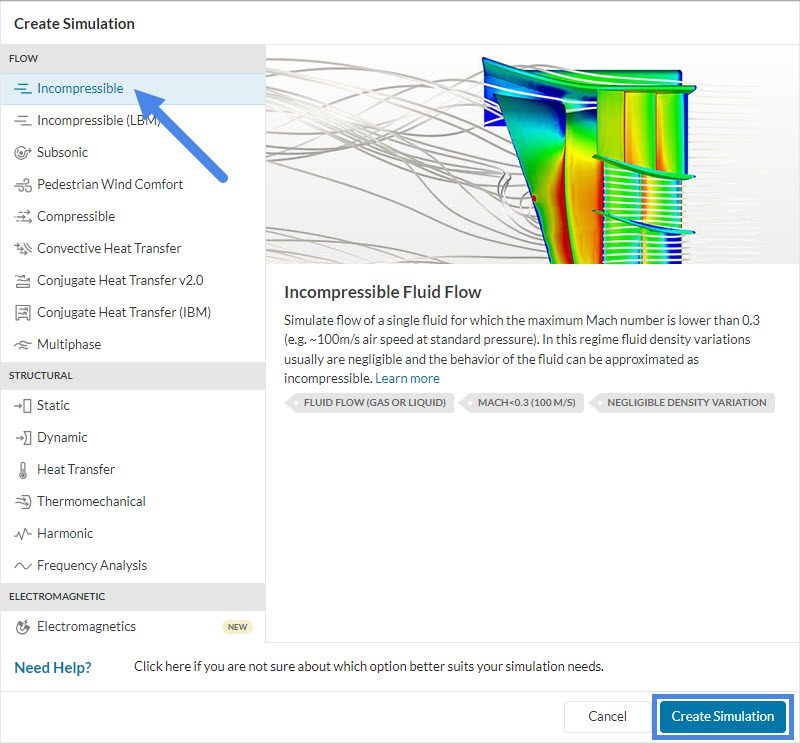
Task: Click the Incompressible flow icon
Action: [x=22, y=89]
